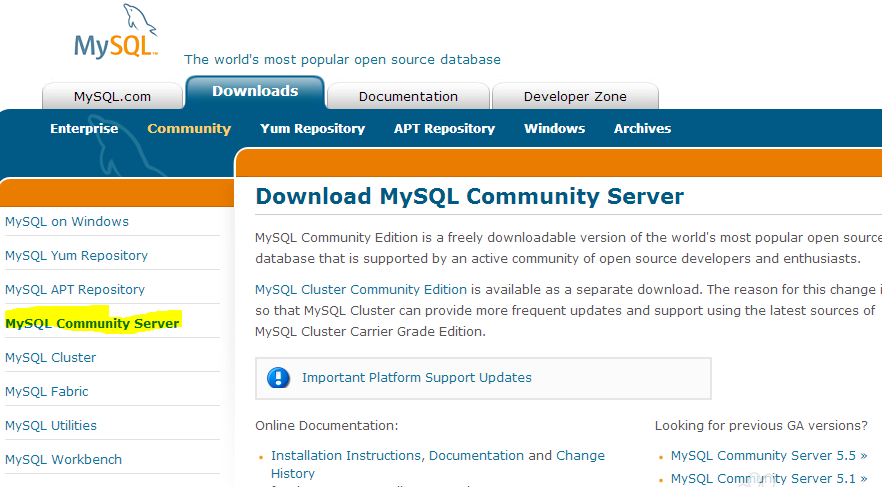Viewport: 882px width, 487px height.
Task: Open MySQL APT Repository sidebar link
Action: [75, 290]
